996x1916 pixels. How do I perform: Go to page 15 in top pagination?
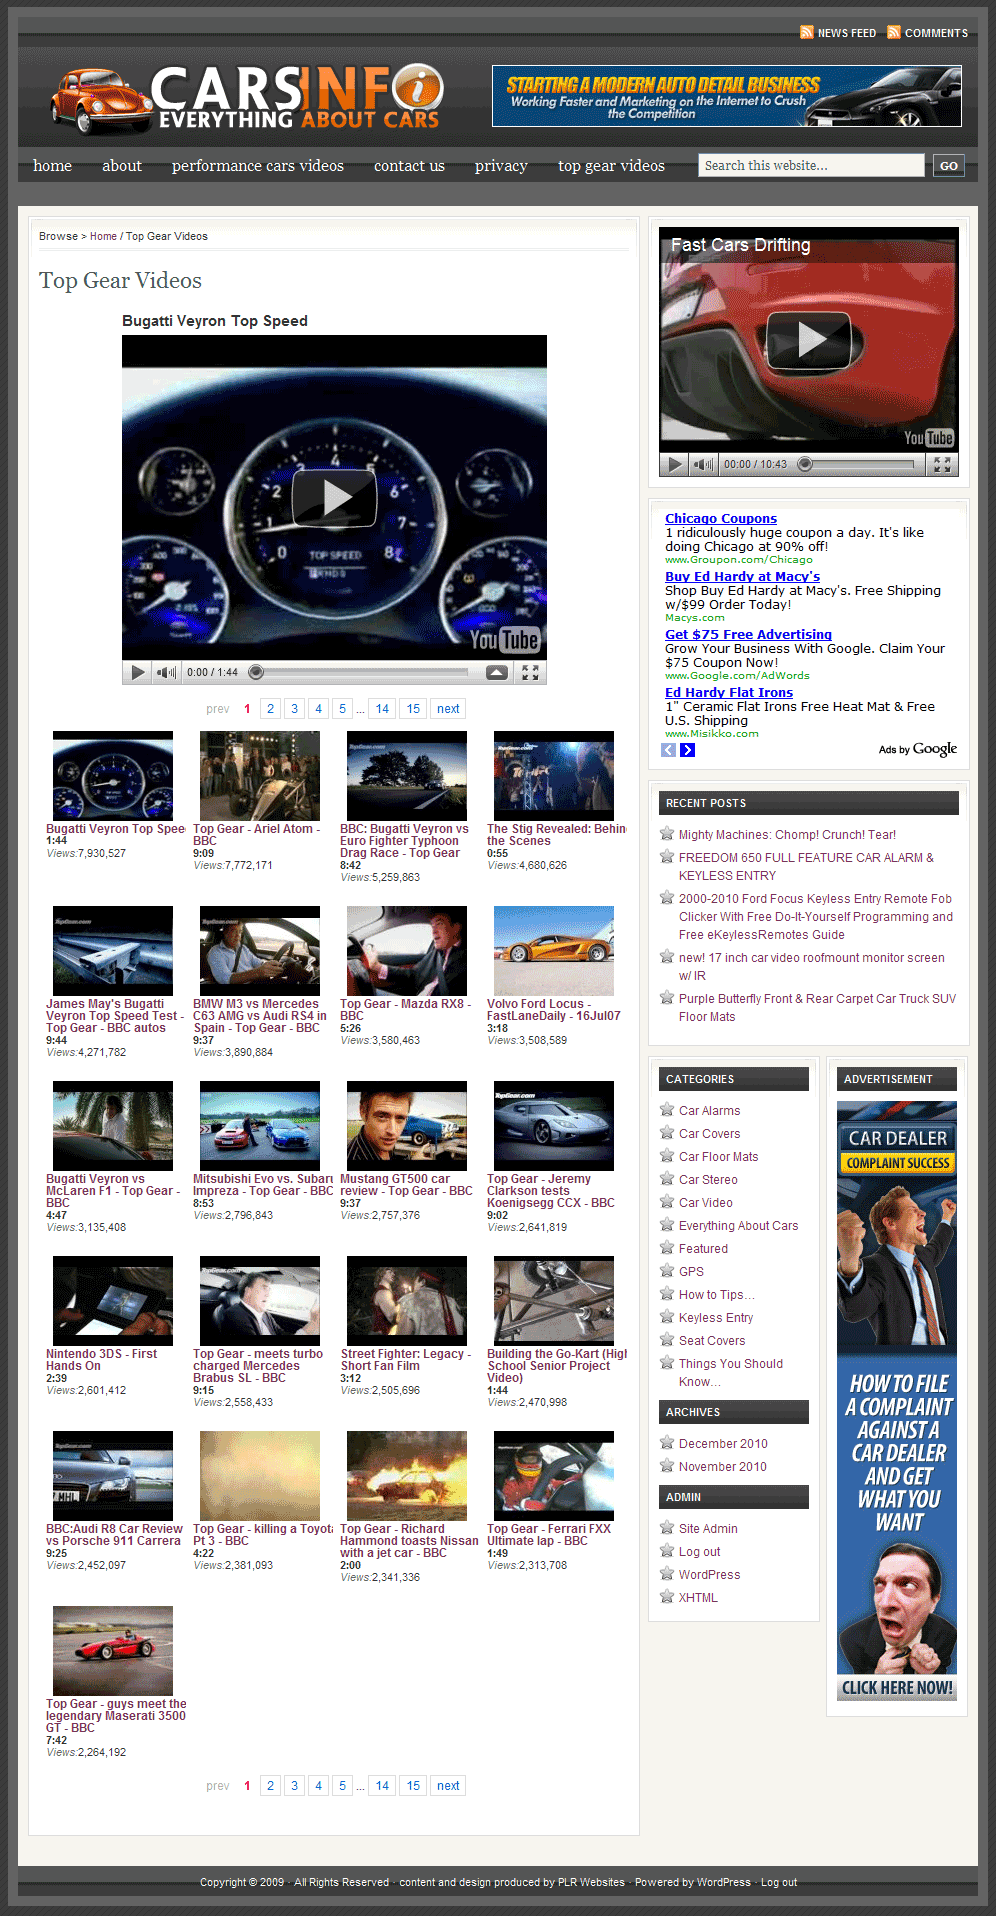[413, 709]
